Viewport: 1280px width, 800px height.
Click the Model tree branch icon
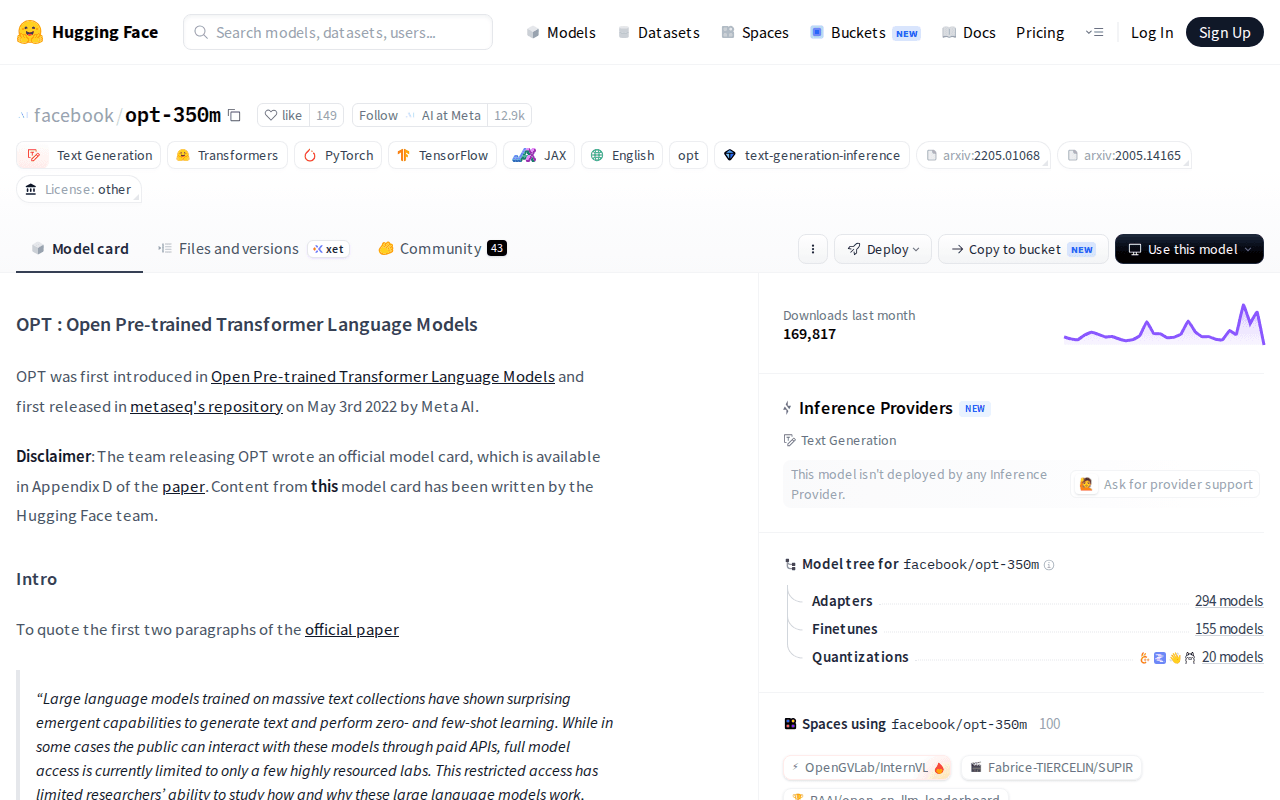[x=790, y=565]
